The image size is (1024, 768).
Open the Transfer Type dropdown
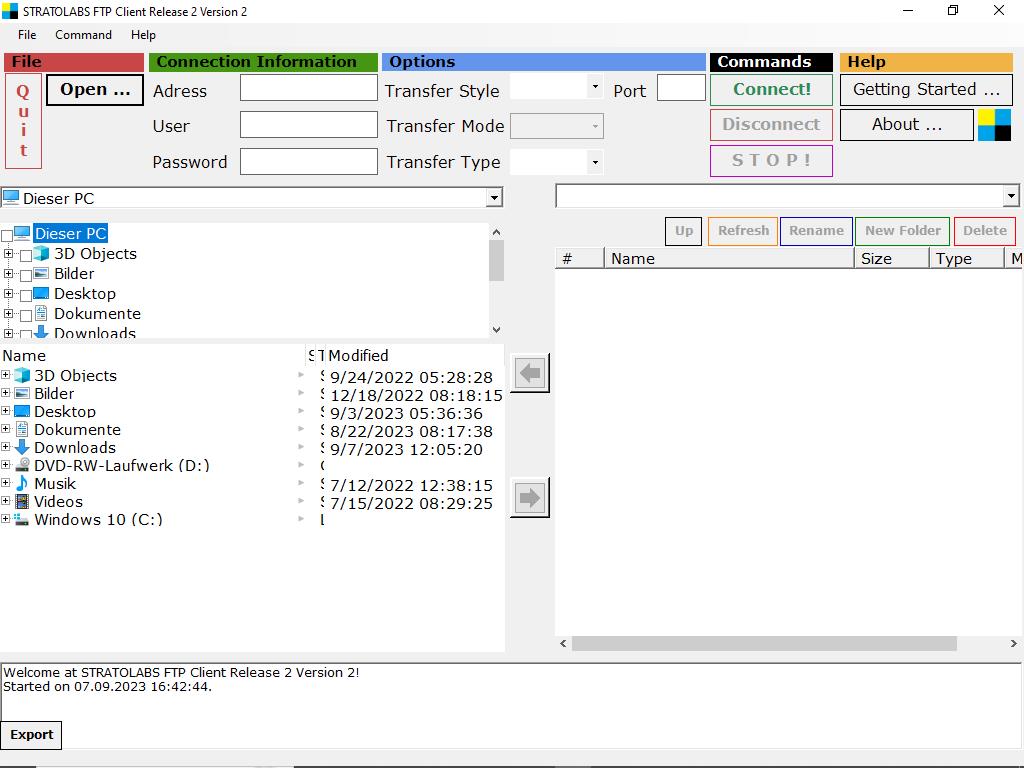(594, 162)
